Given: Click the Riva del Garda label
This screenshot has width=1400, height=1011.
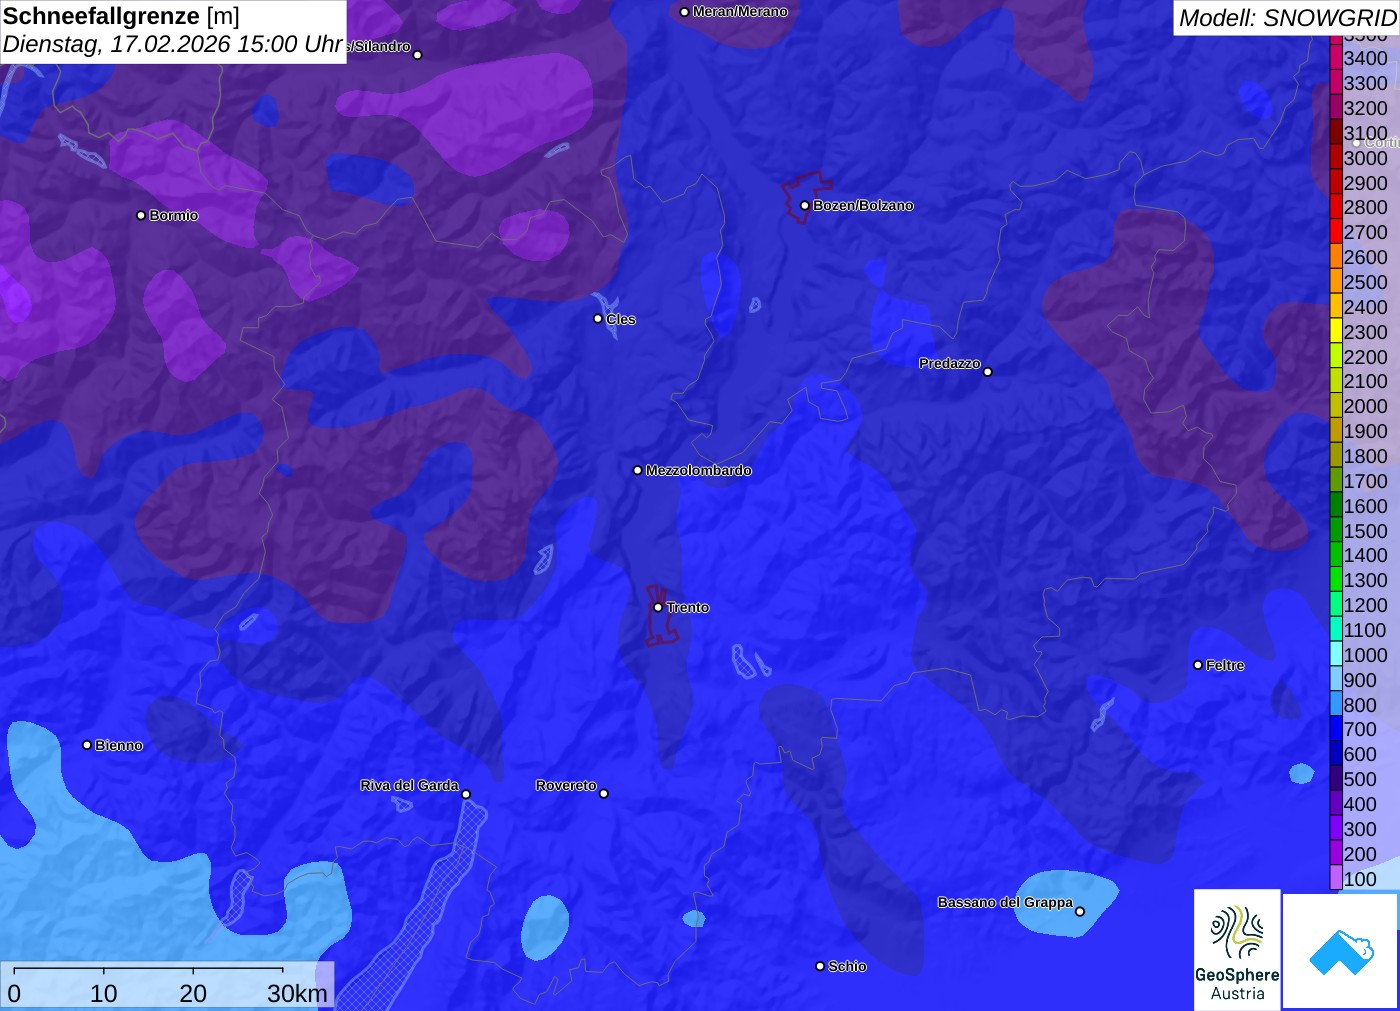Looking at the screenshot, I should click(409, 785).
